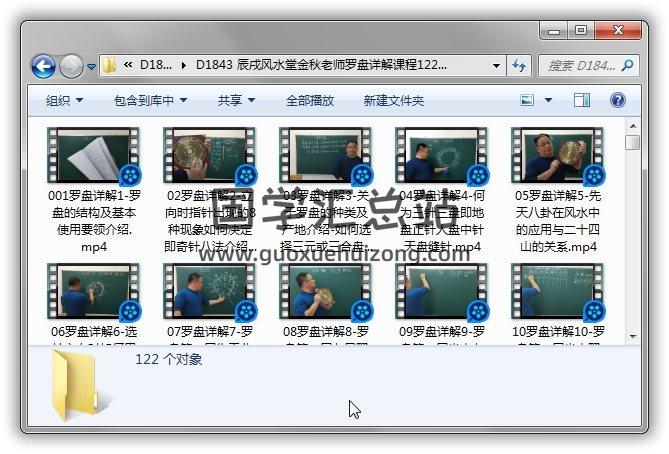Select video thumbnail 07罗盘详解7
The width and height of the screenshot is (669, 454).
pyautogui.click(x=210, y=292)
